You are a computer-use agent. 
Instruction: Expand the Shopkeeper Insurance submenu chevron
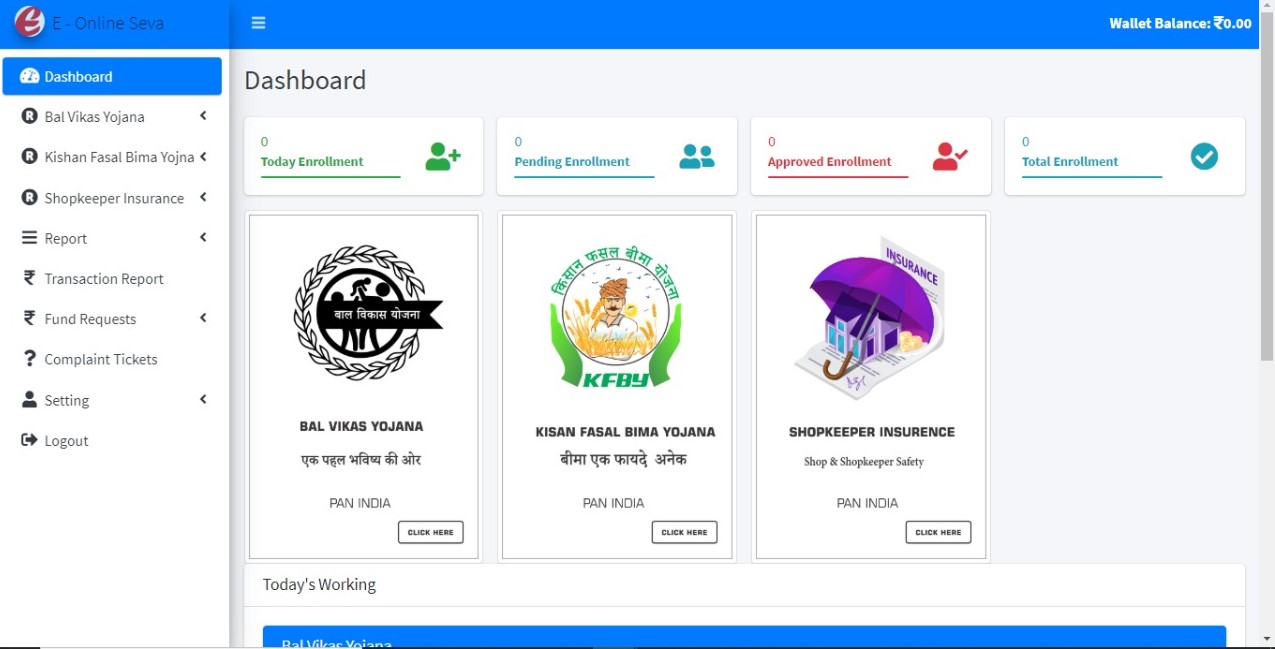click(203, 197)
